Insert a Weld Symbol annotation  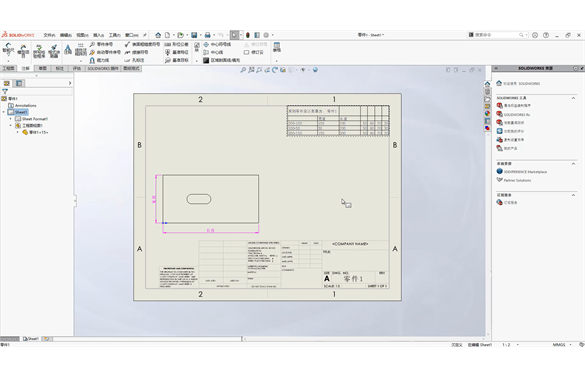tap(137, 52)
